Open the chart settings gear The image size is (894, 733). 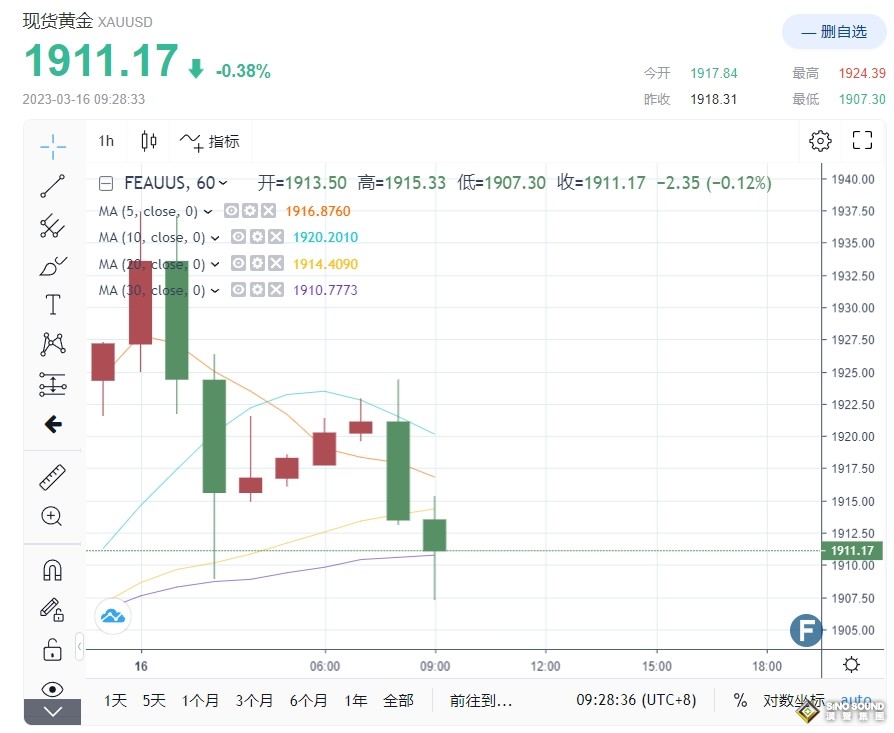click(820, 141)
